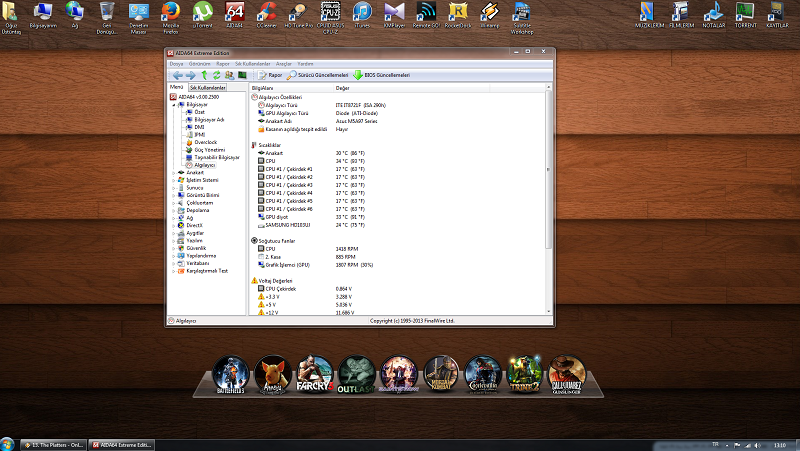This screenshot has height=451, width=800.
Task: Open the Görünüm menu
Action: click(x=200, y=63)
